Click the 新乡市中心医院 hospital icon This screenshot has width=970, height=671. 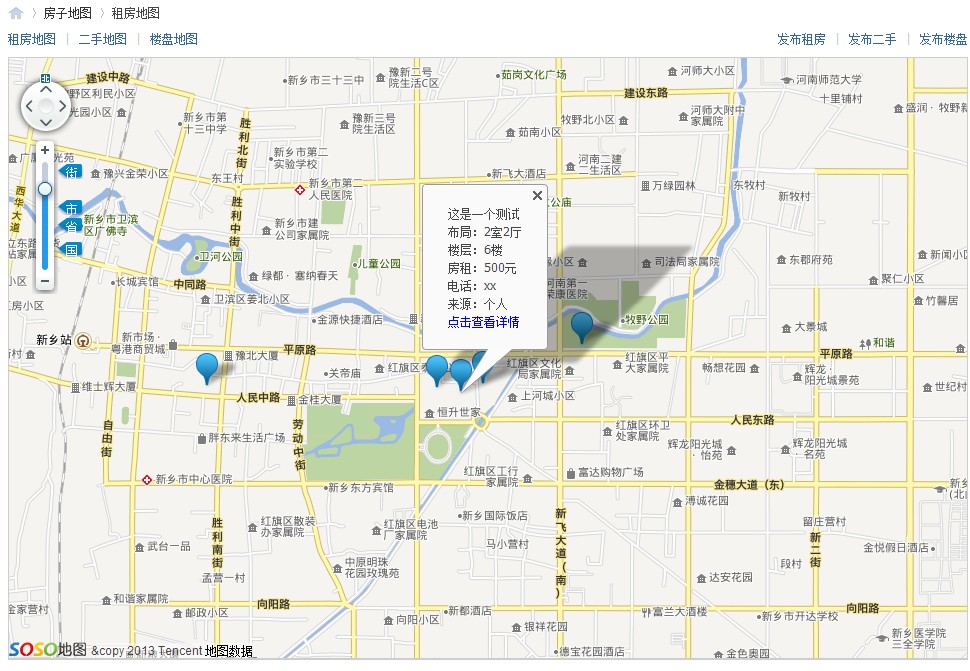tap(147, 480)
